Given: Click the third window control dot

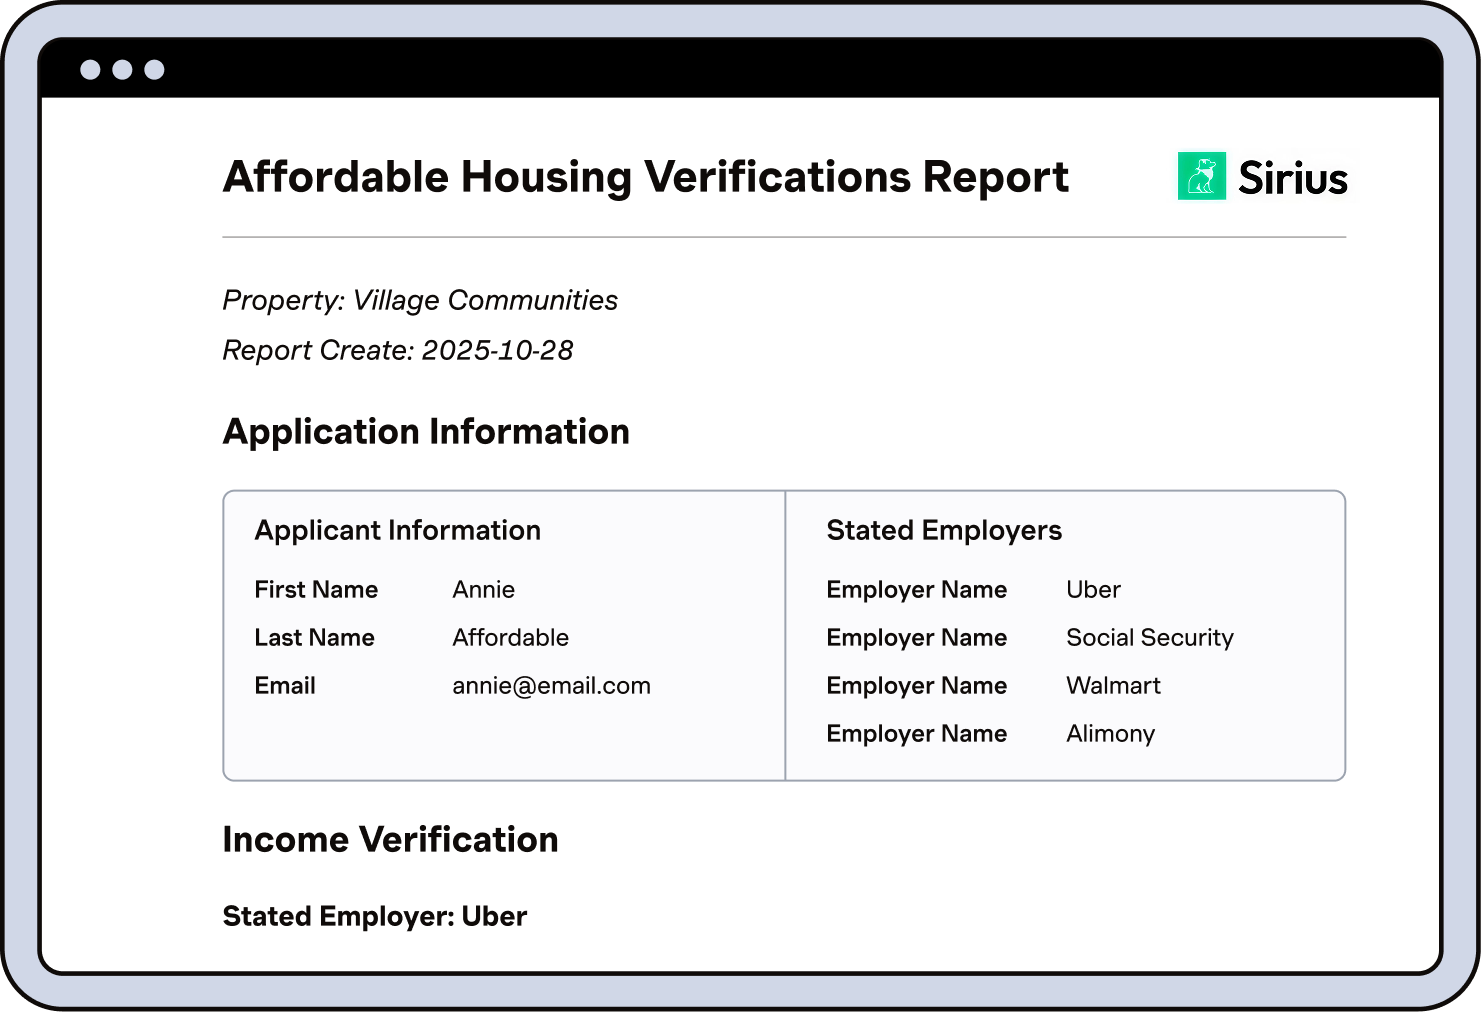Looking at the screenshot, I should pyautogui.click(x=154, y=69).
